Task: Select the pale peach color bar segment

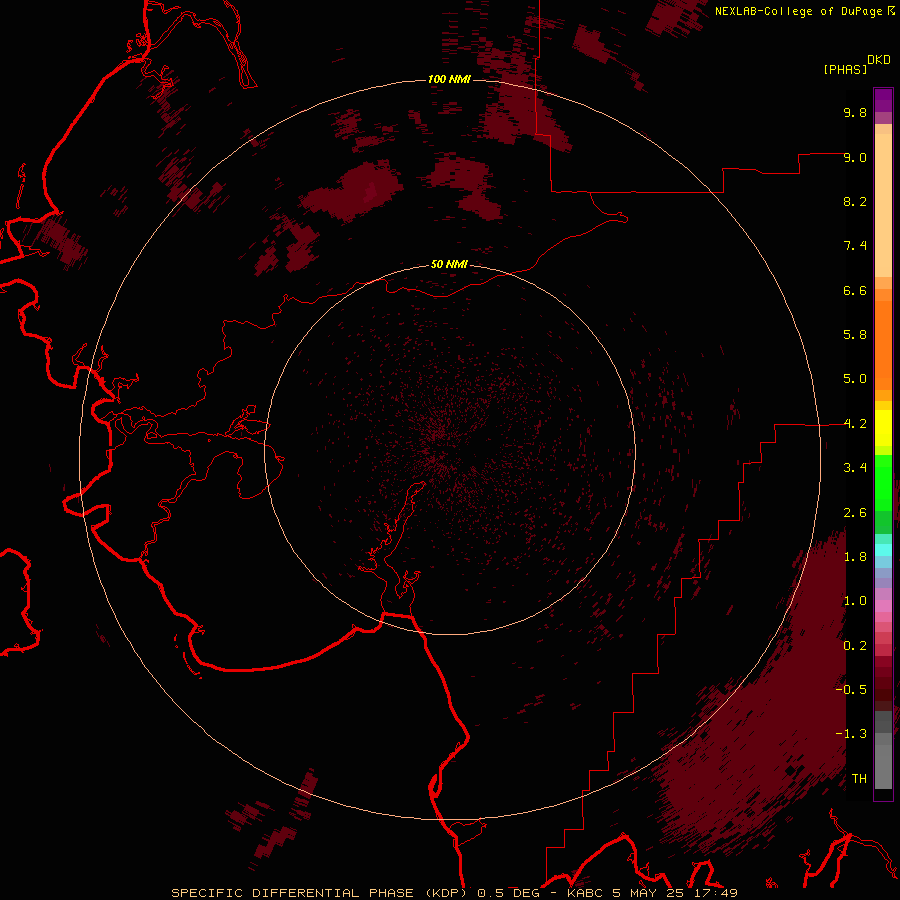Action: coord(883,205)
